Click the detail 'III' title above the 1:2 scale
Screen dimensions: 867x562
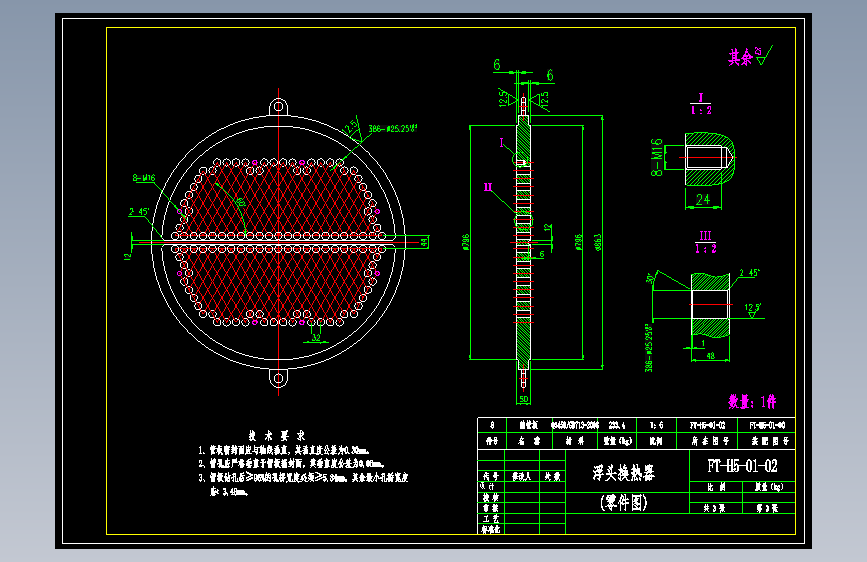click(x=705, y=236)
